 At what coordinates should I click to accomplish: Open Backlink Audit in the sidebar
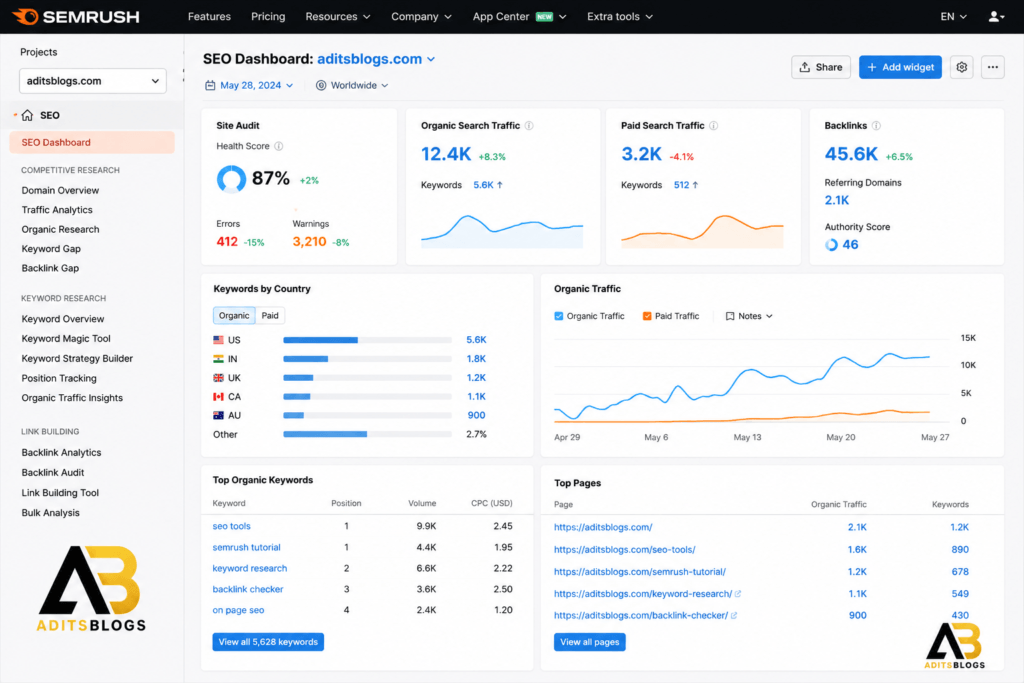tap(53, 473)
